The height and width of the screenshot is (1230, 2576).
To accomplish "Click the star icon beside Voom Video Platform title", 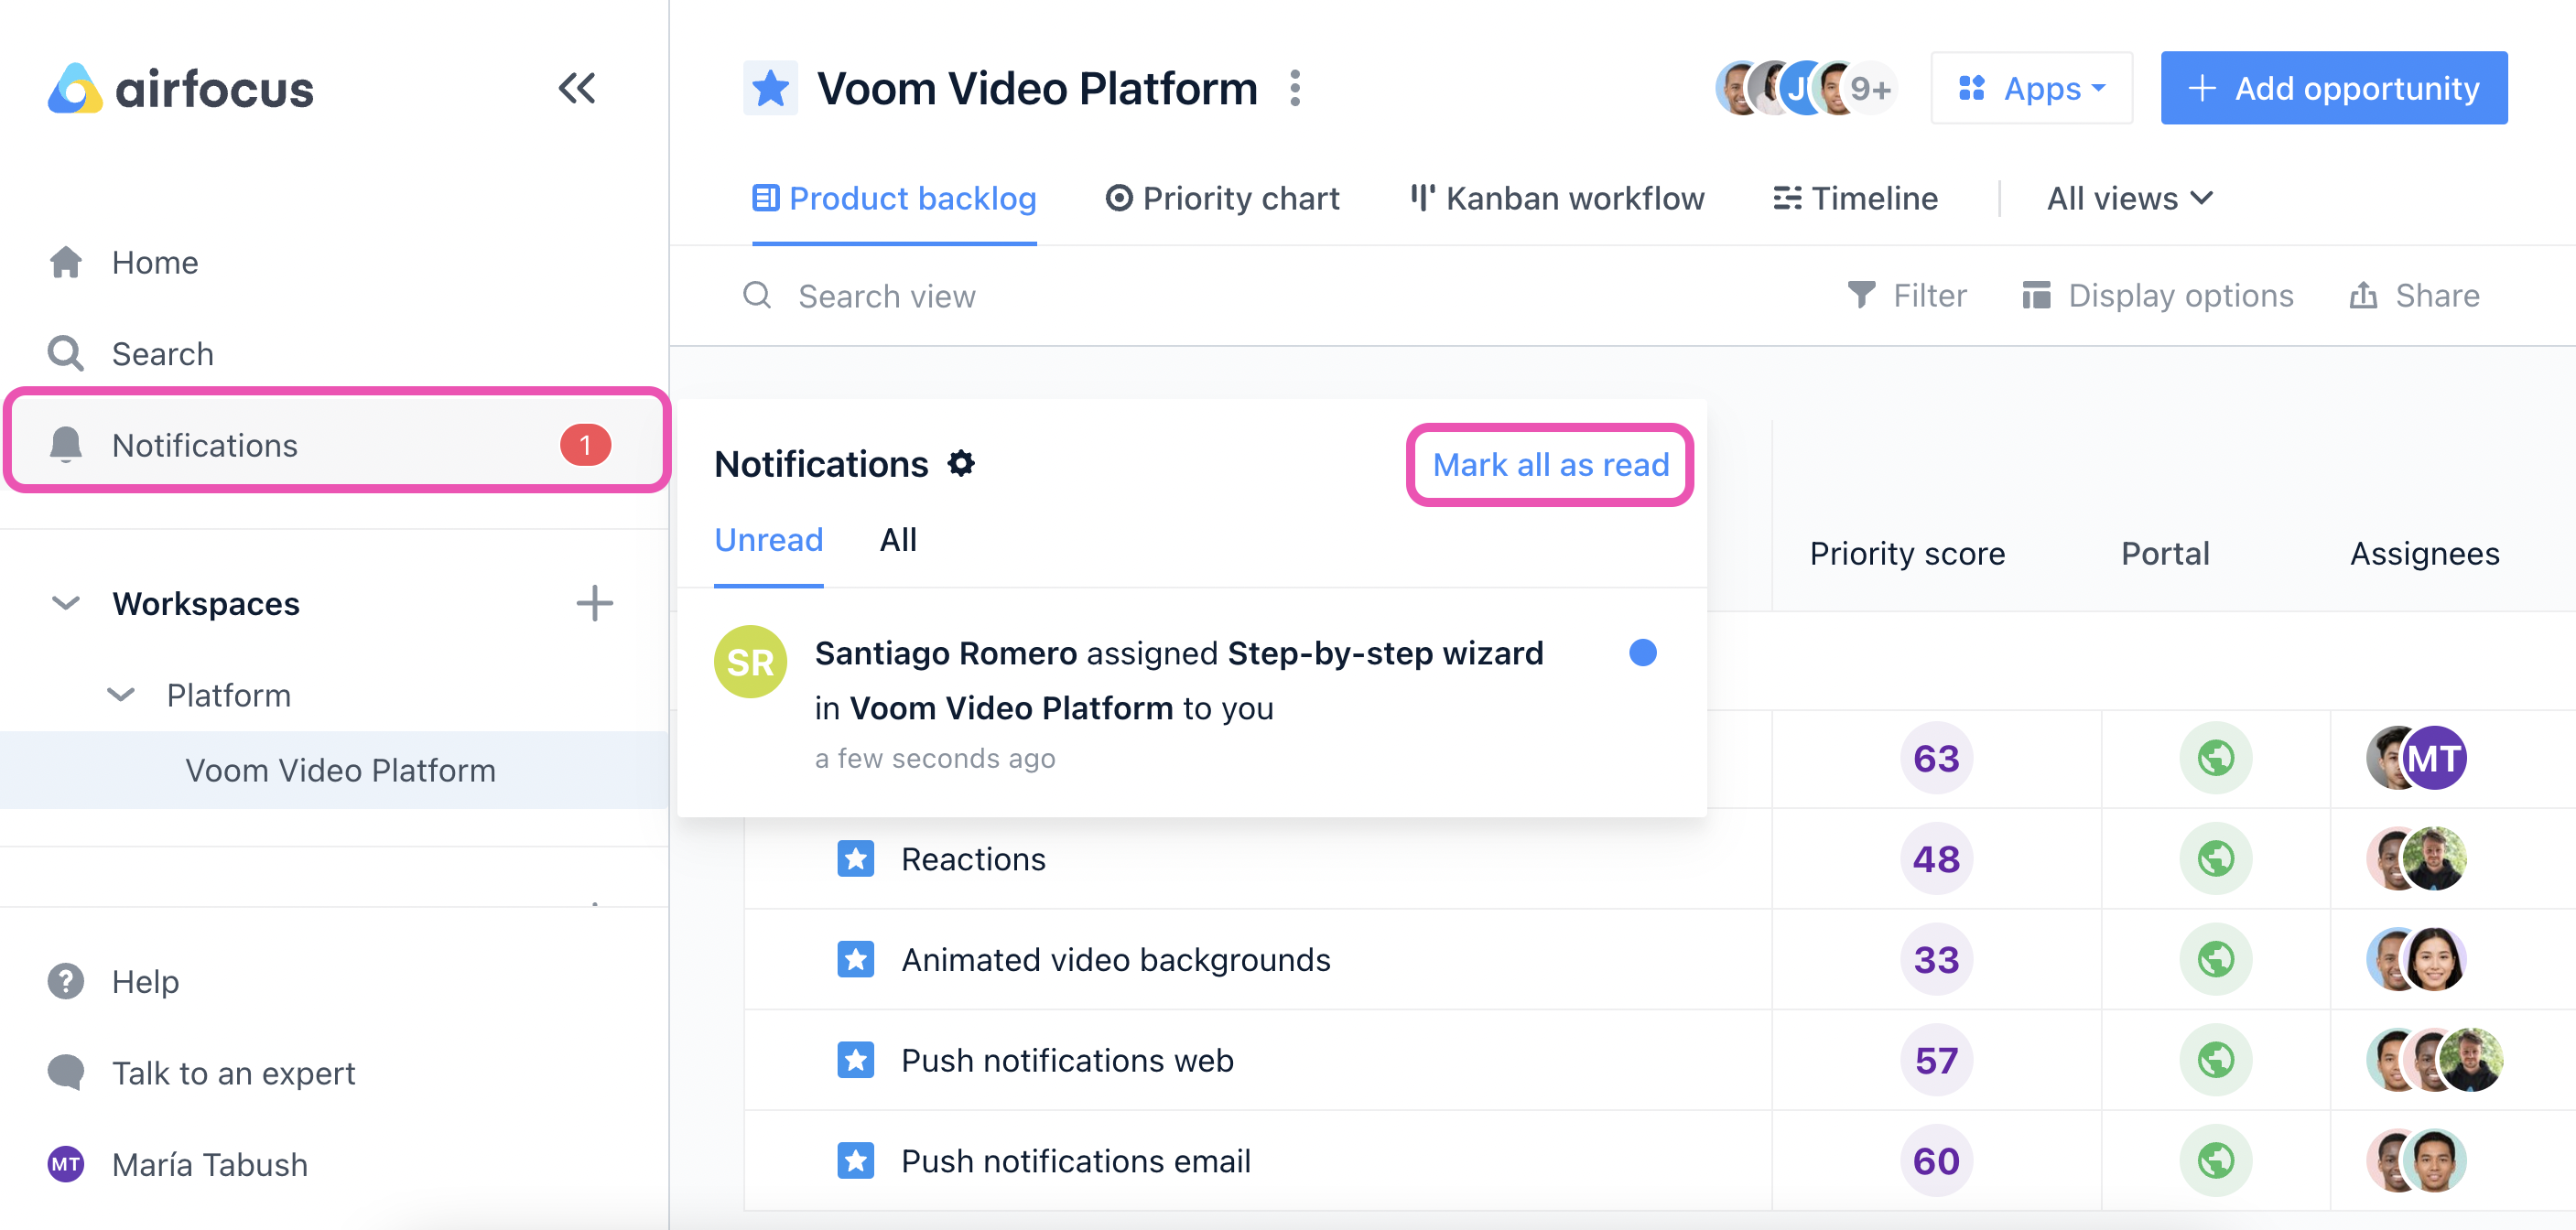I will (770, 89).
